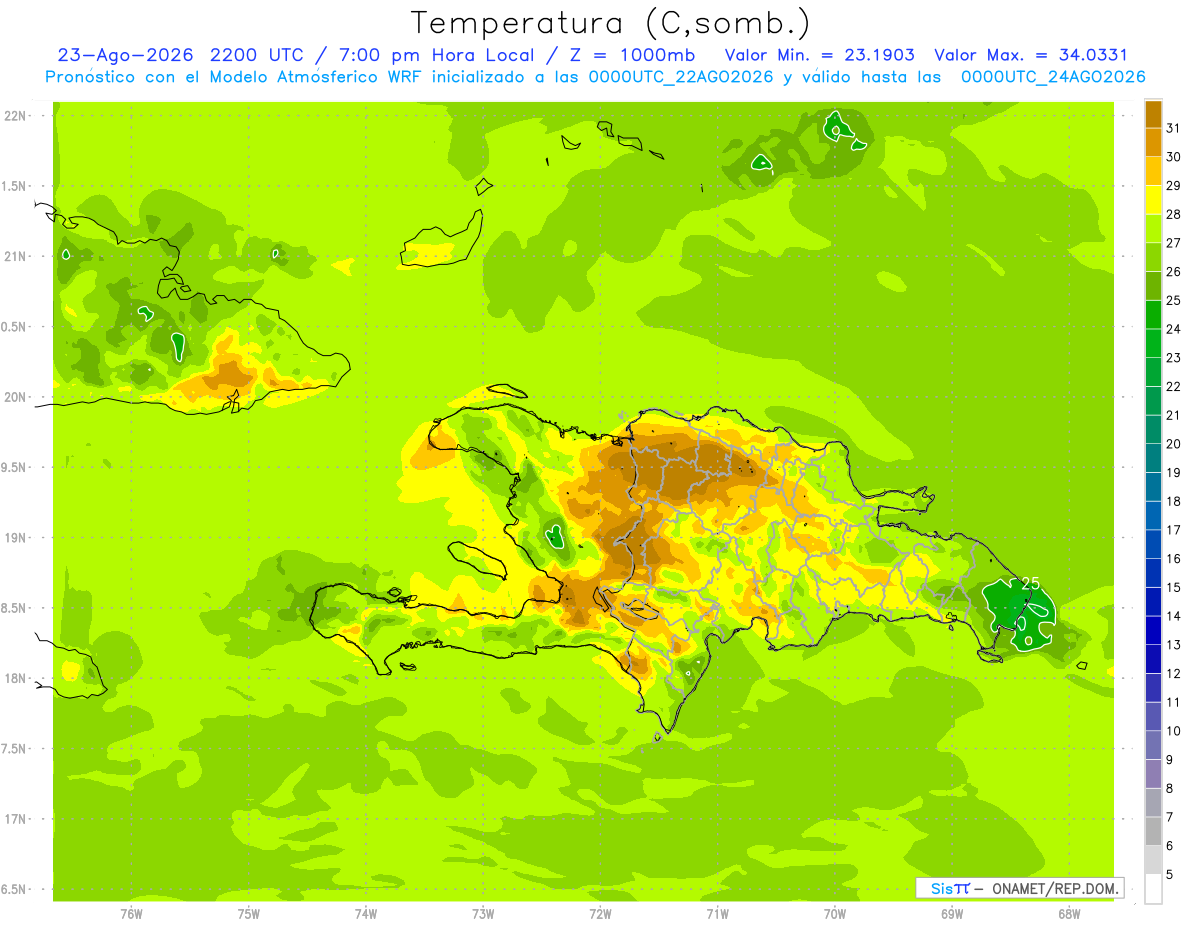Pick the light orange swatch between 29 and 30

coord(1153,172)
